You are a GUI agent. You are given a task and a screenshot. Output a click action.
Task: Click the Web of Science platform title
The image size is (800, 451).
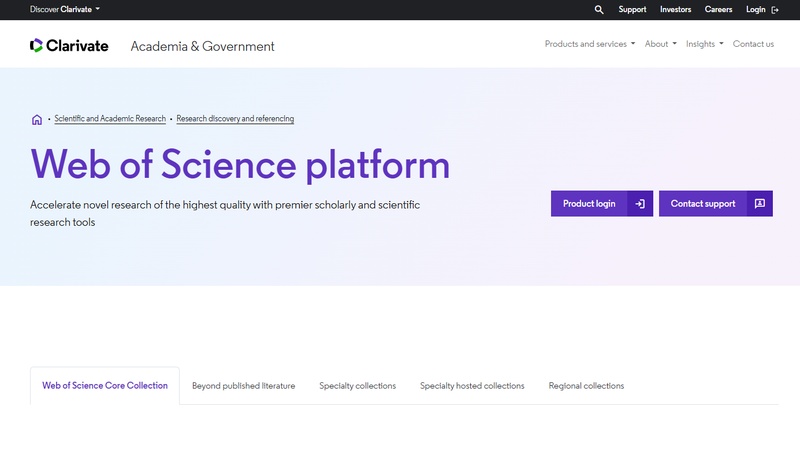tap(240, 164)
